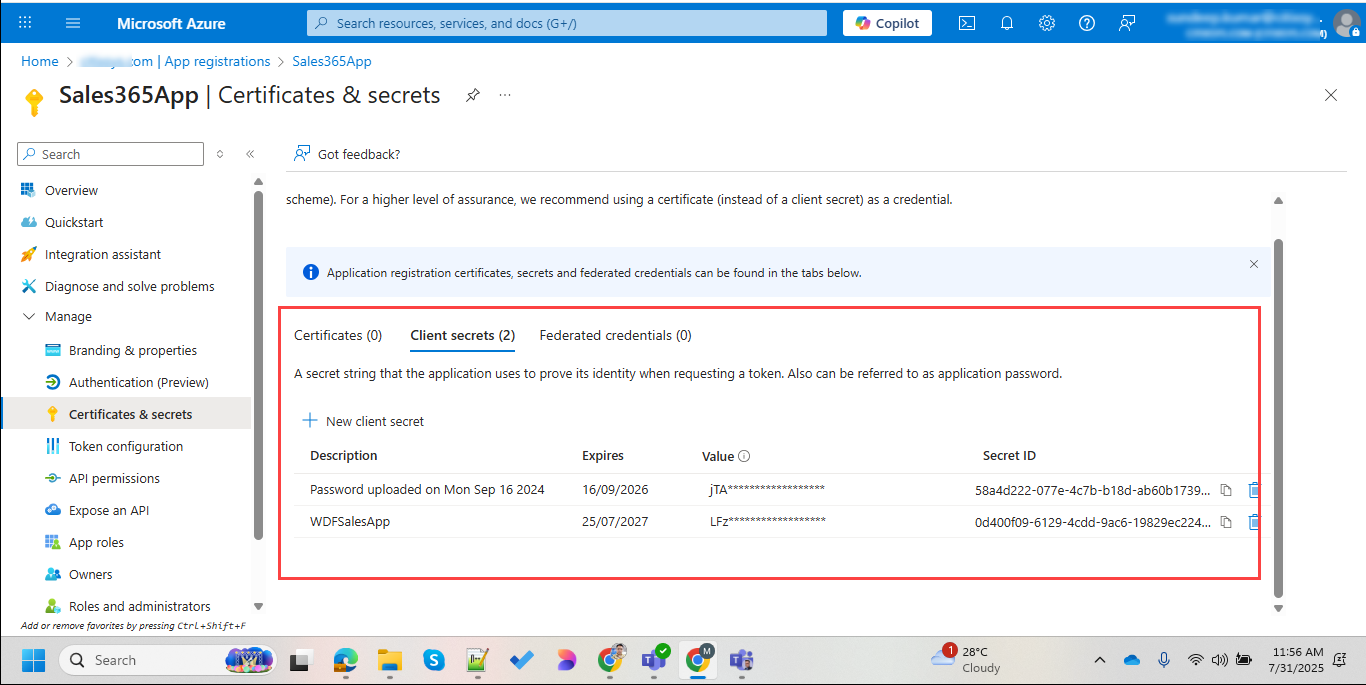The height and width of the screenshot is (685, 1366).
Task: Dismiss the blue info banner
Action: coord(1254,264)
